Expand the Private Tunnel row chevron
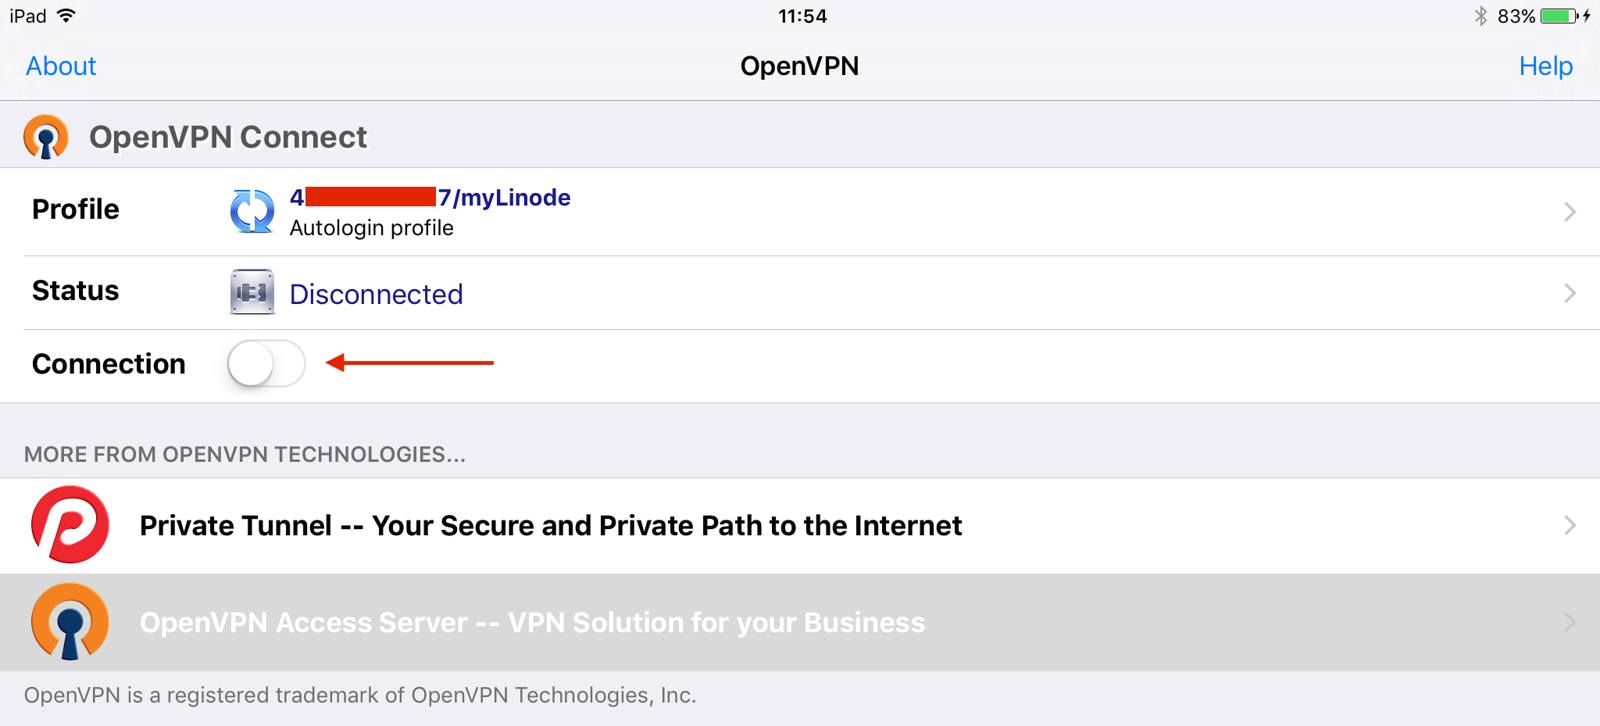The image size is (1600, 726). tap(1571, 525)
